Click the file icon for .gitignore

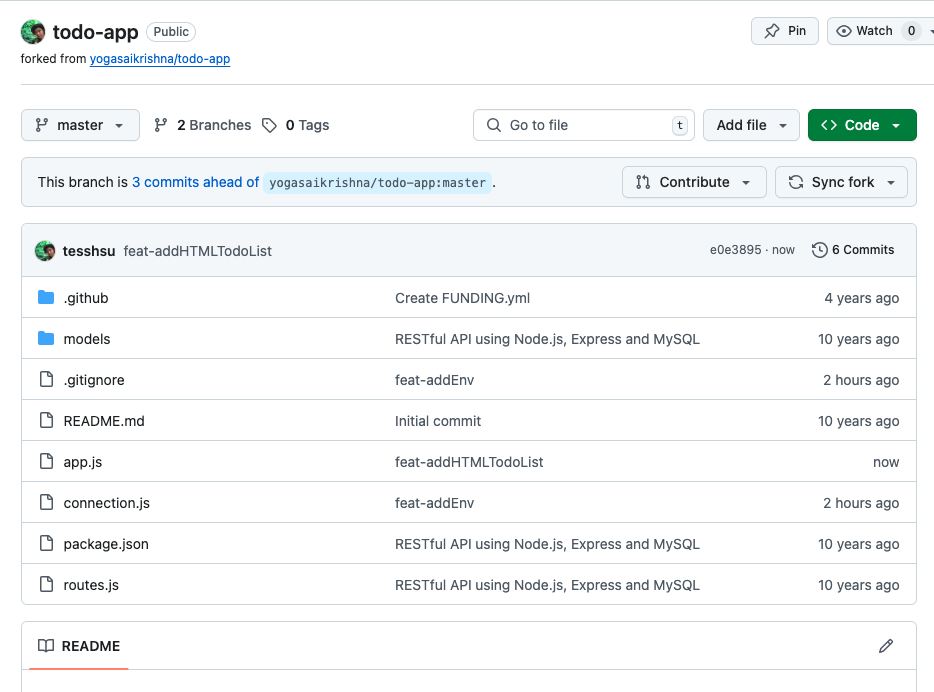46,379
